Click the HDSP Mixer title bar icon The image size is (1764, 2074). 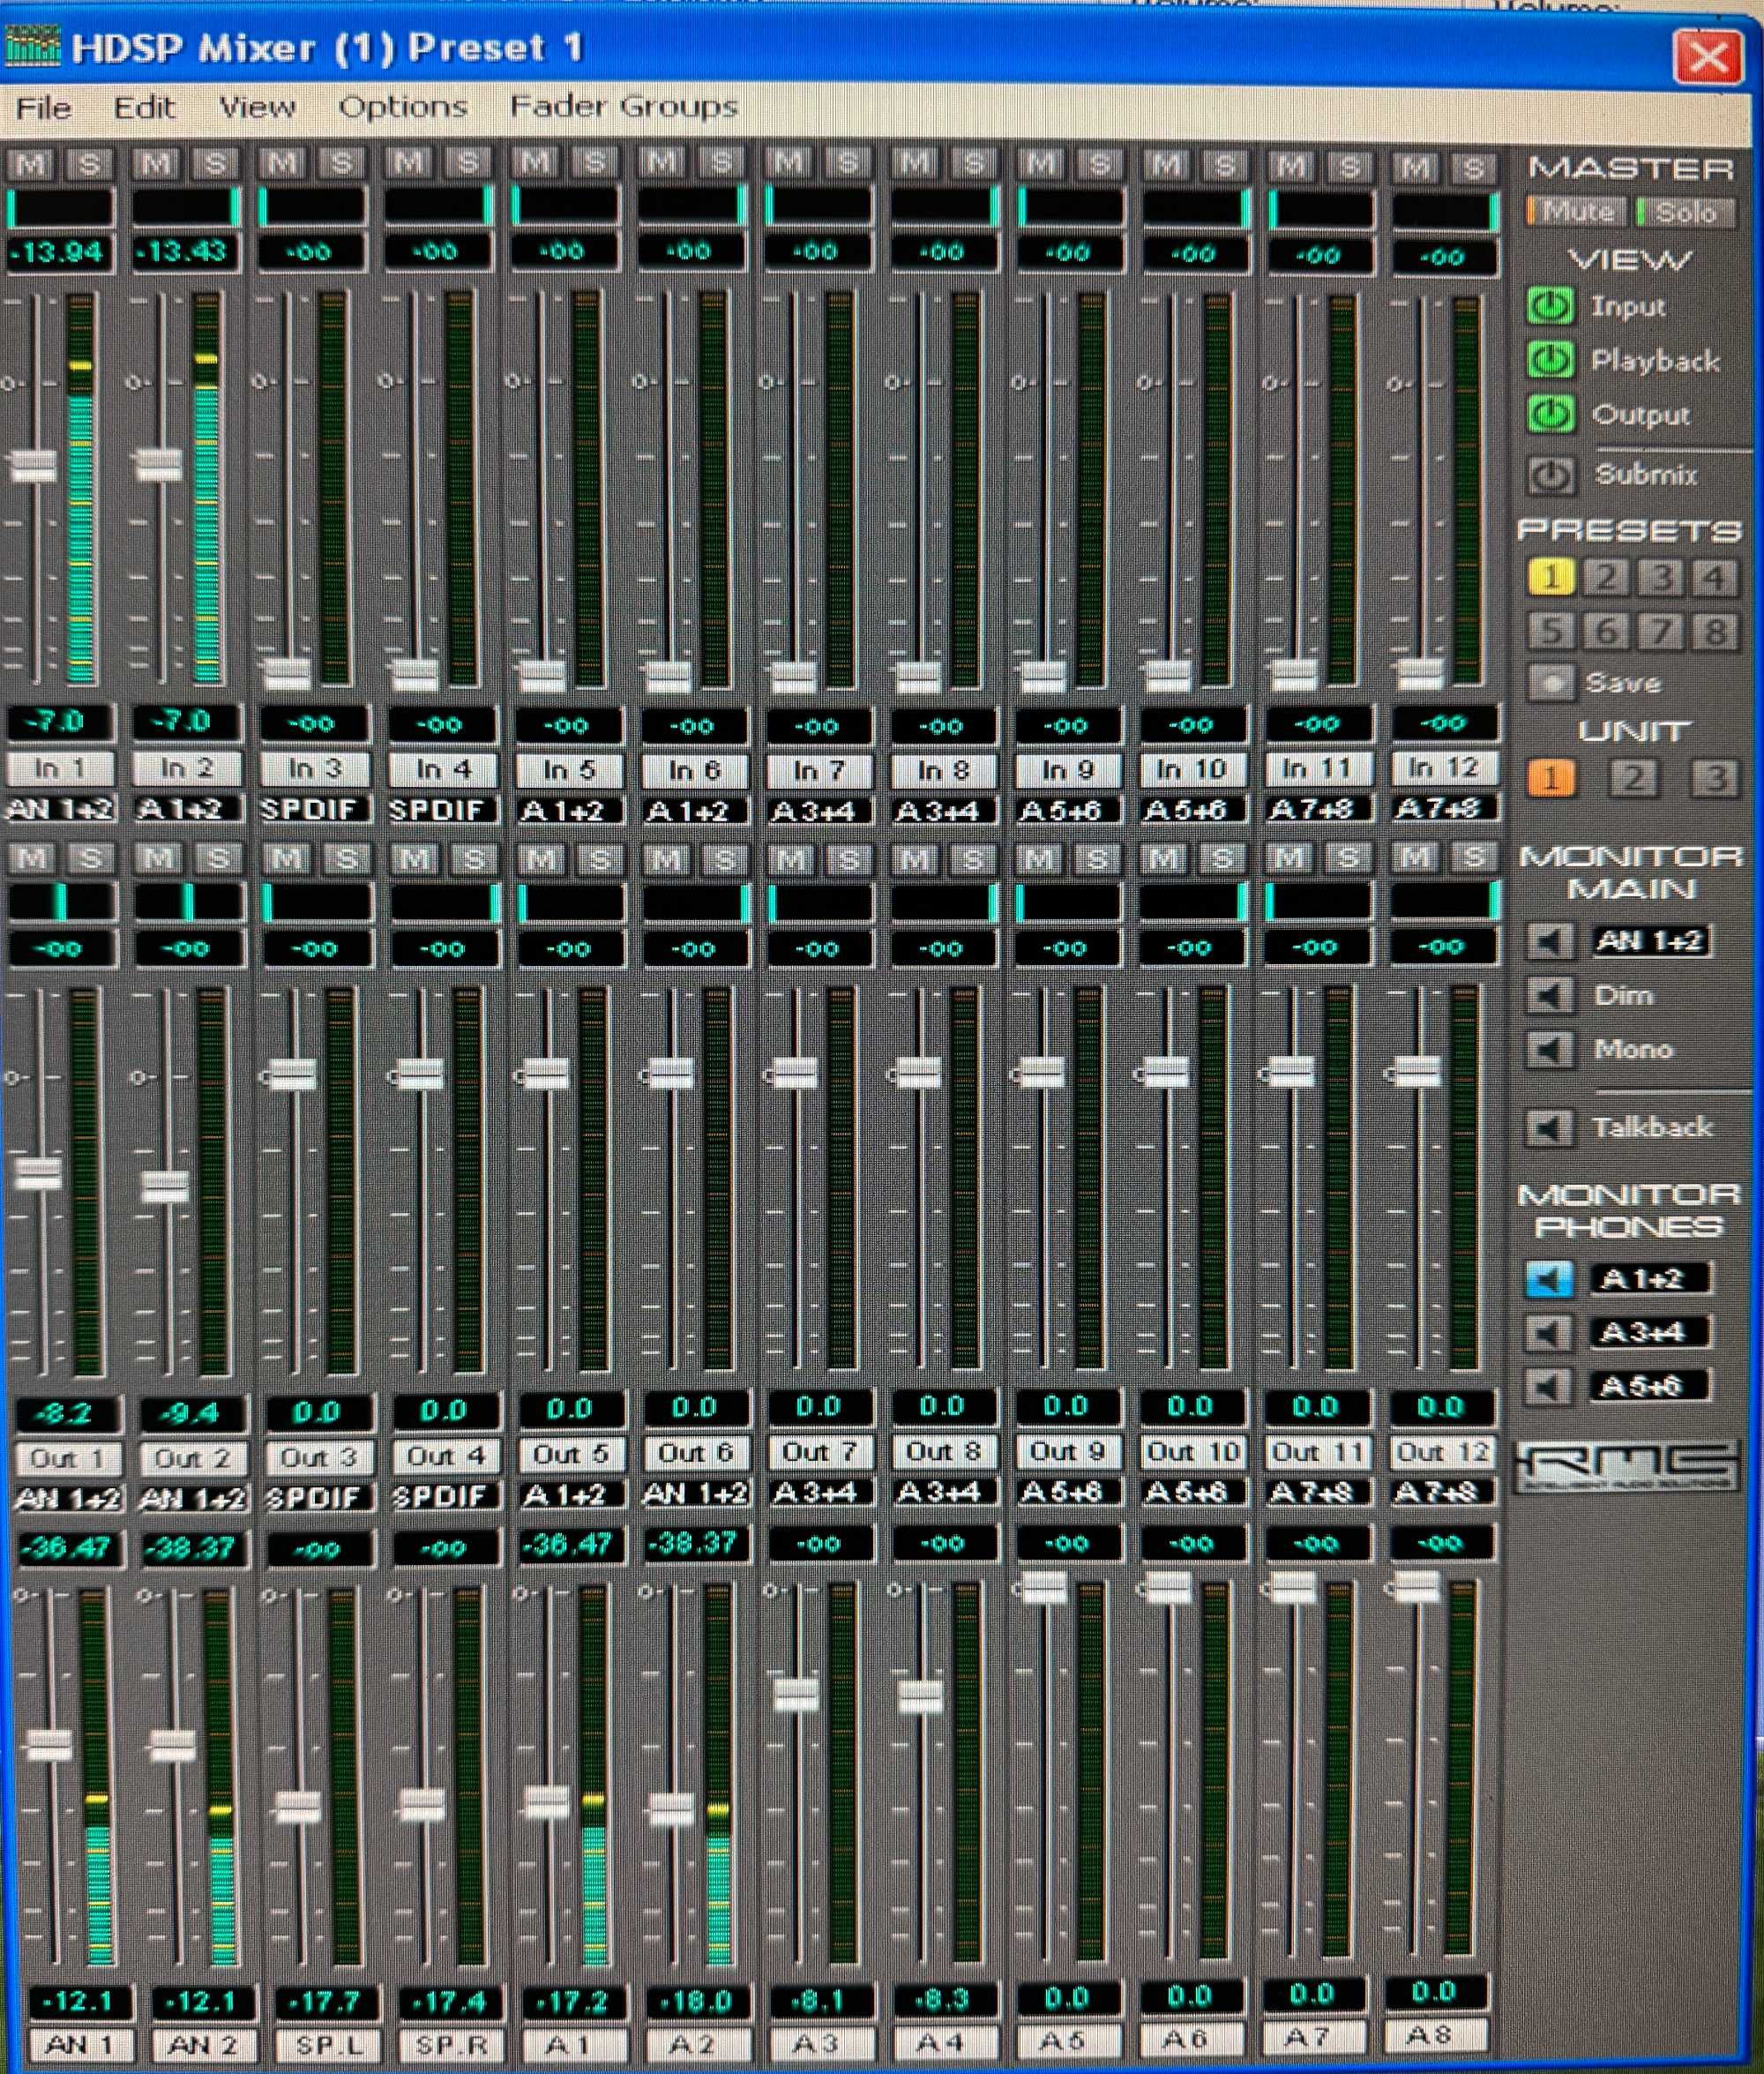(x=32, y=45)
